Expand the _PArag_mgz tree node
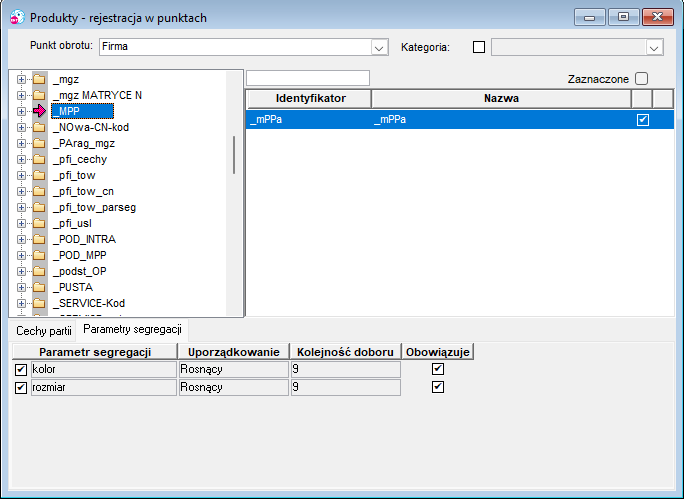This screenshot has height=499, width=685. point(21,143)
